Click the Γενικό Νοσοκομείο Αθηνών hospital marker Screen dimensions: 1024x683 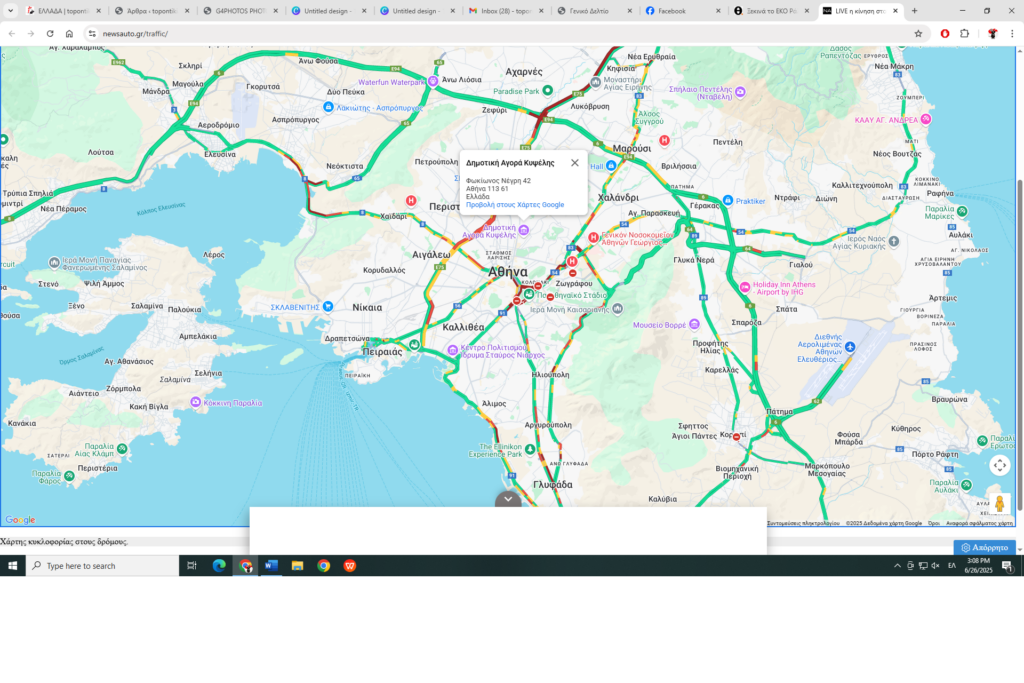[x=593, y=238]
